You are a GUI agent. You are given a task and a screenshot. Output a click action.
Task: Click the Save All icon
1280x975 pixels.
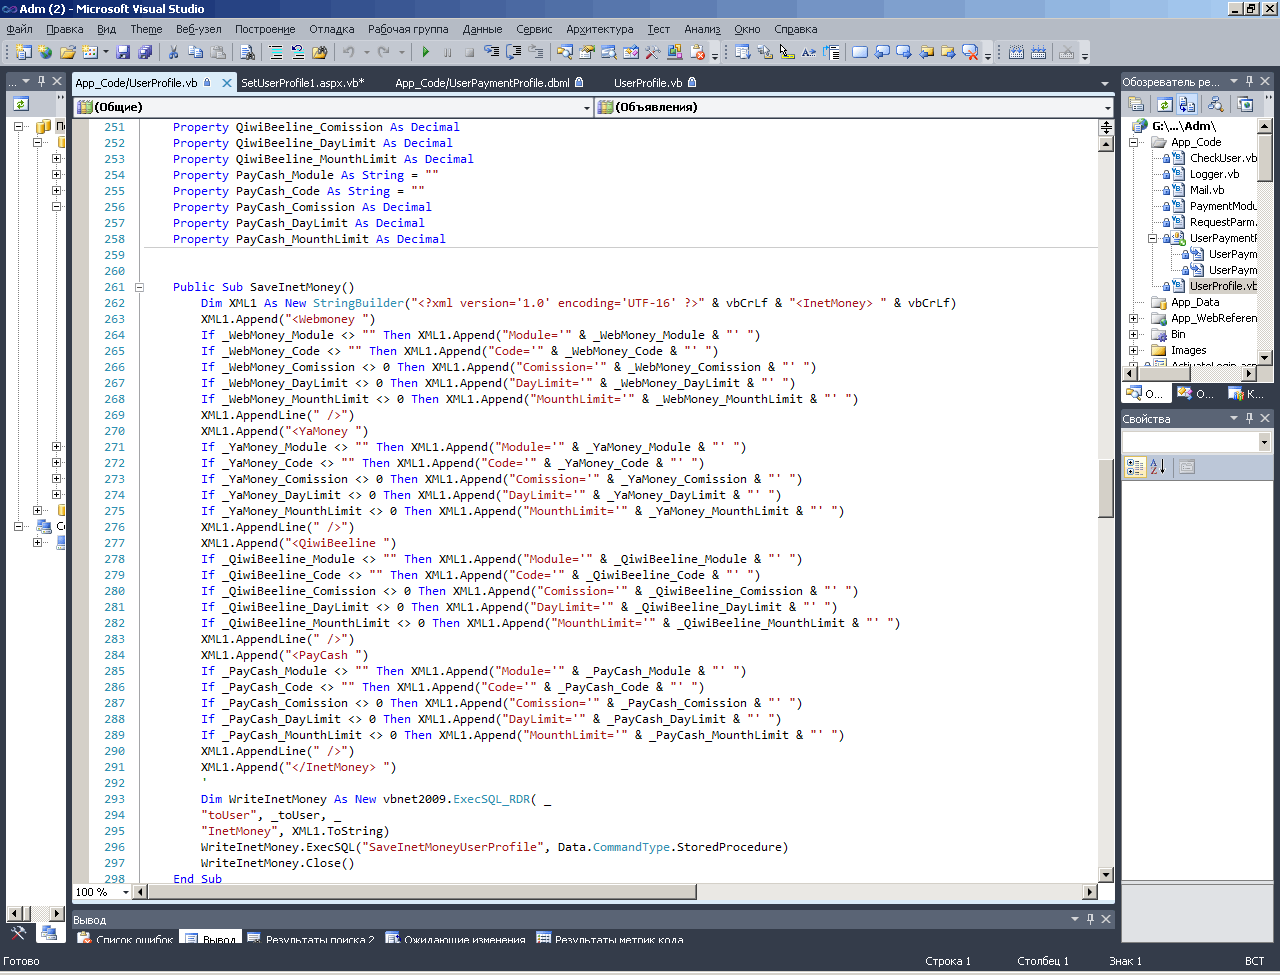click(145, 52)
